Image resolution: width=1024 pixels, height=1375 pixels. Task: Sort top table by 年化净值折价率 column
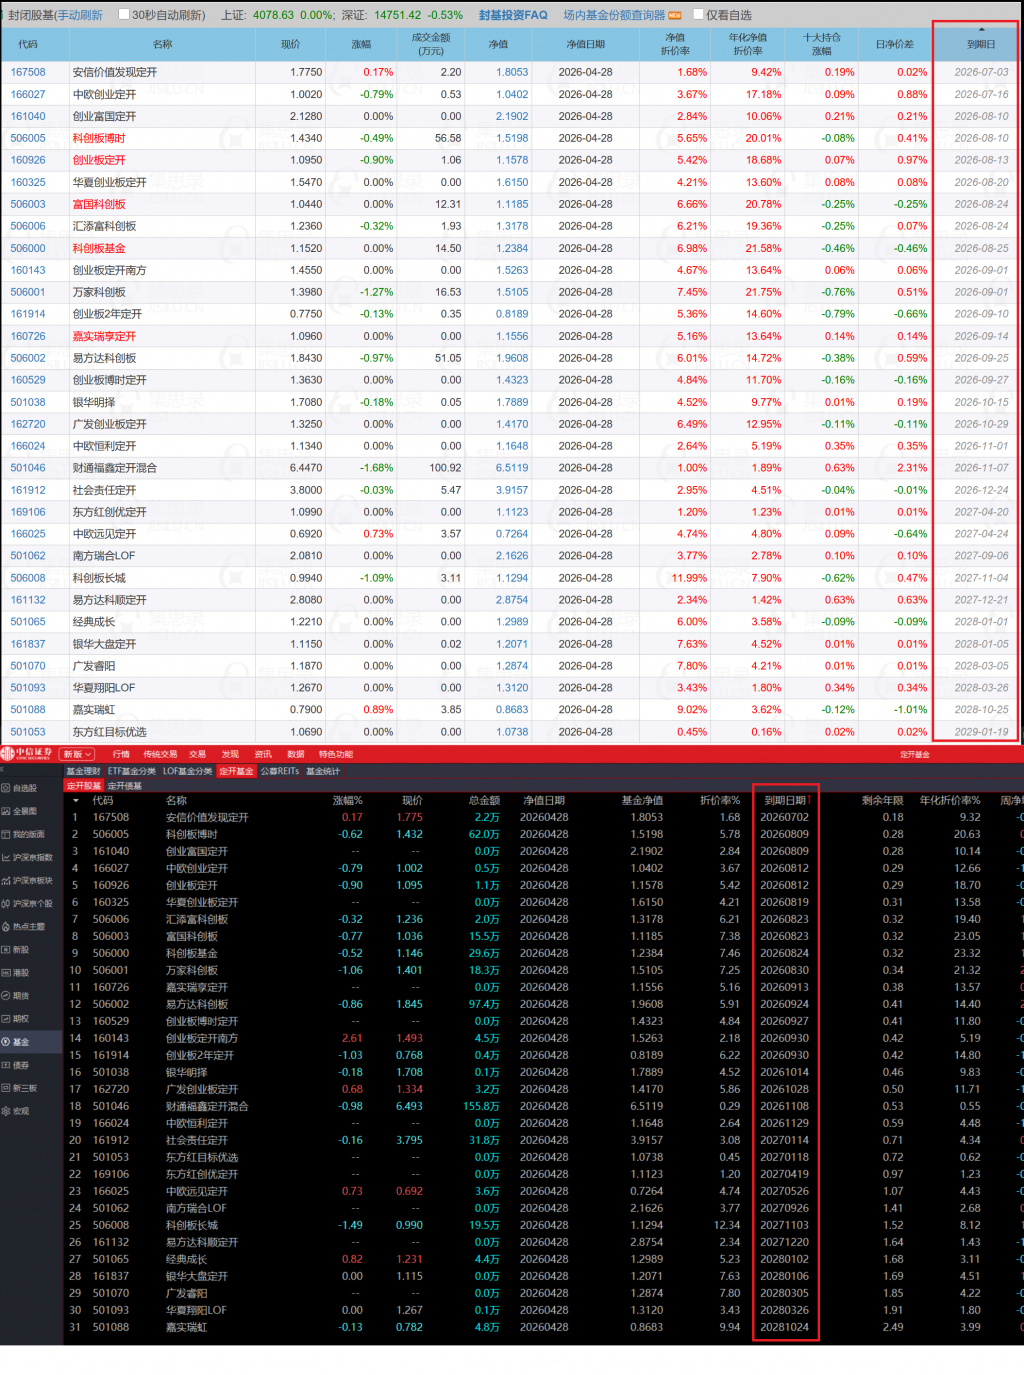747,44
